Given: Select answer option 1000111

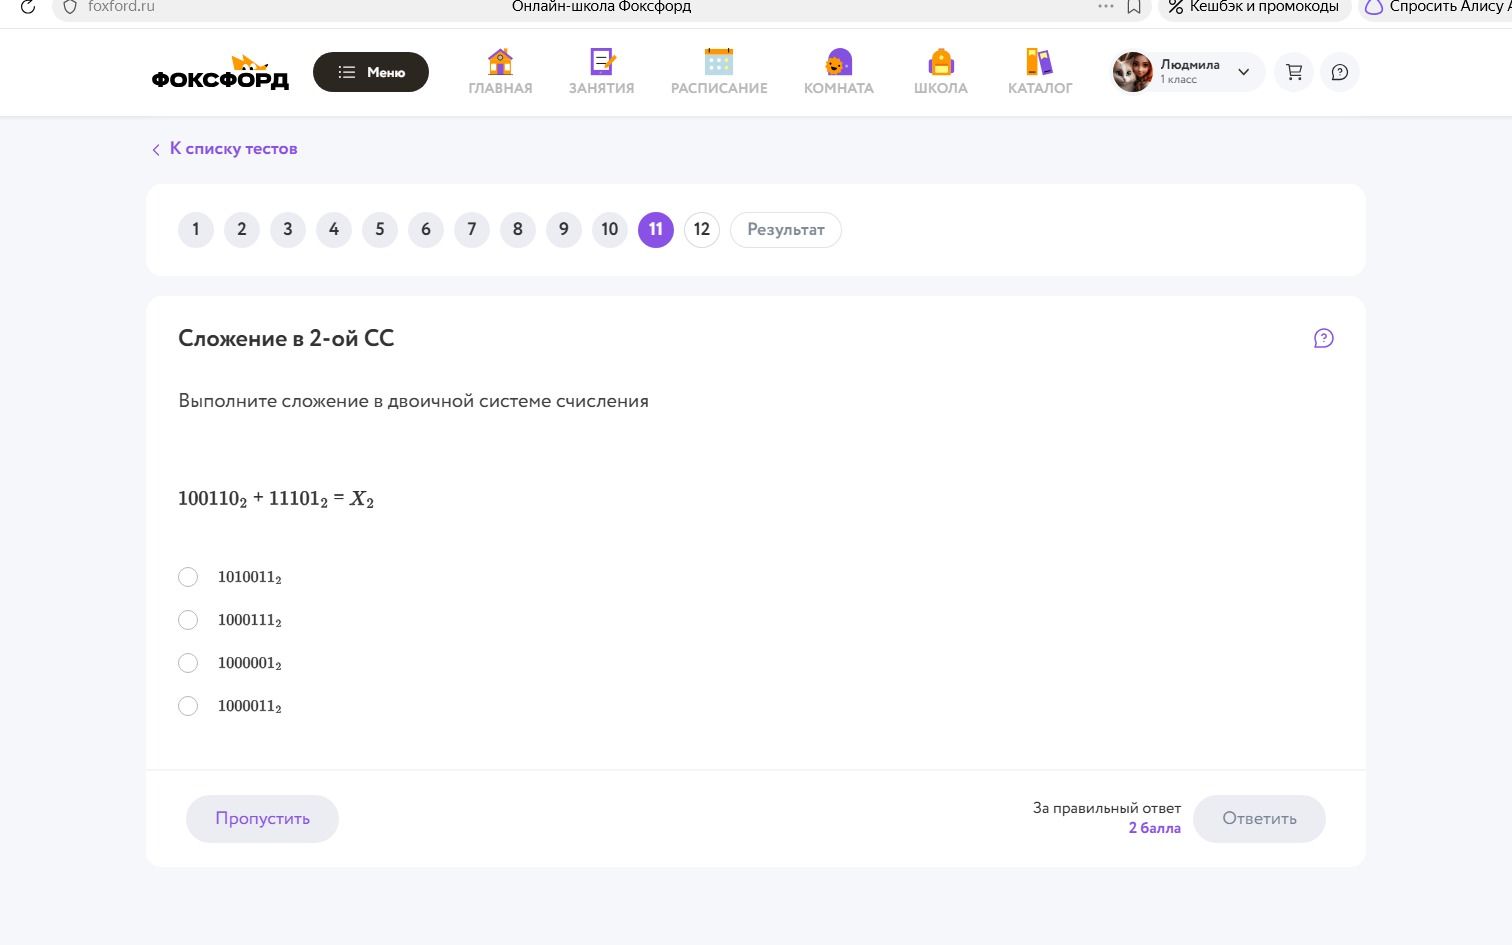Looking at the screenshot, I should point(188,620).
